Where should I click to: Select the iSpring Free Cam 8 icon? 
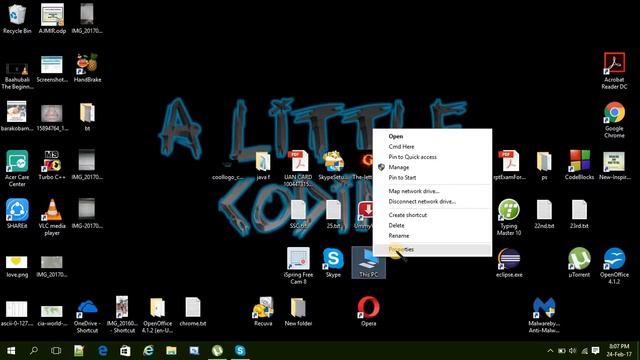coord(298,266)
